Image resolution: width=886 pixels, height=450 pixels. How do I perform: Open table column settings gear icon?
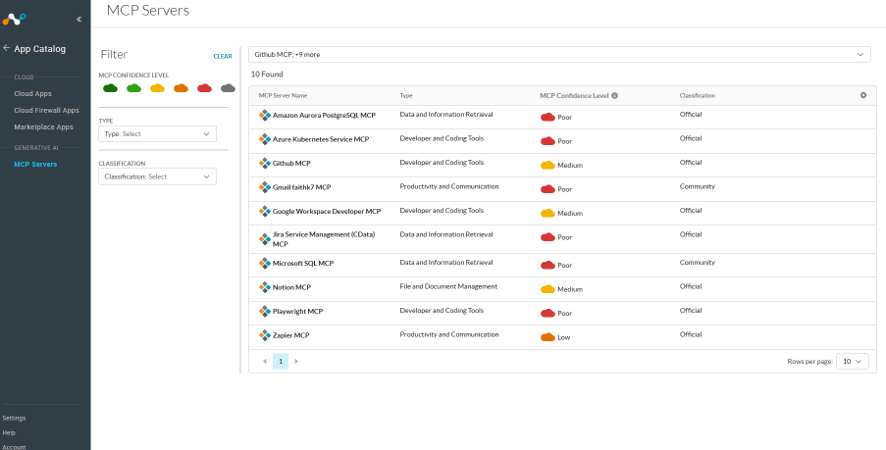863,95
